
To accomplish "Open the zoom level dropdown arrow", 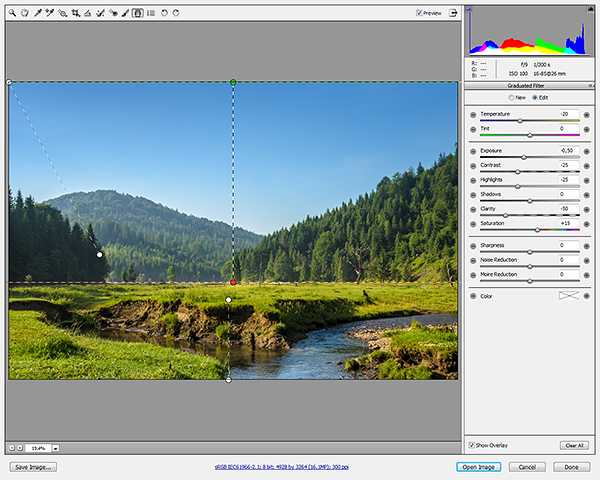I will pos(56,448).
